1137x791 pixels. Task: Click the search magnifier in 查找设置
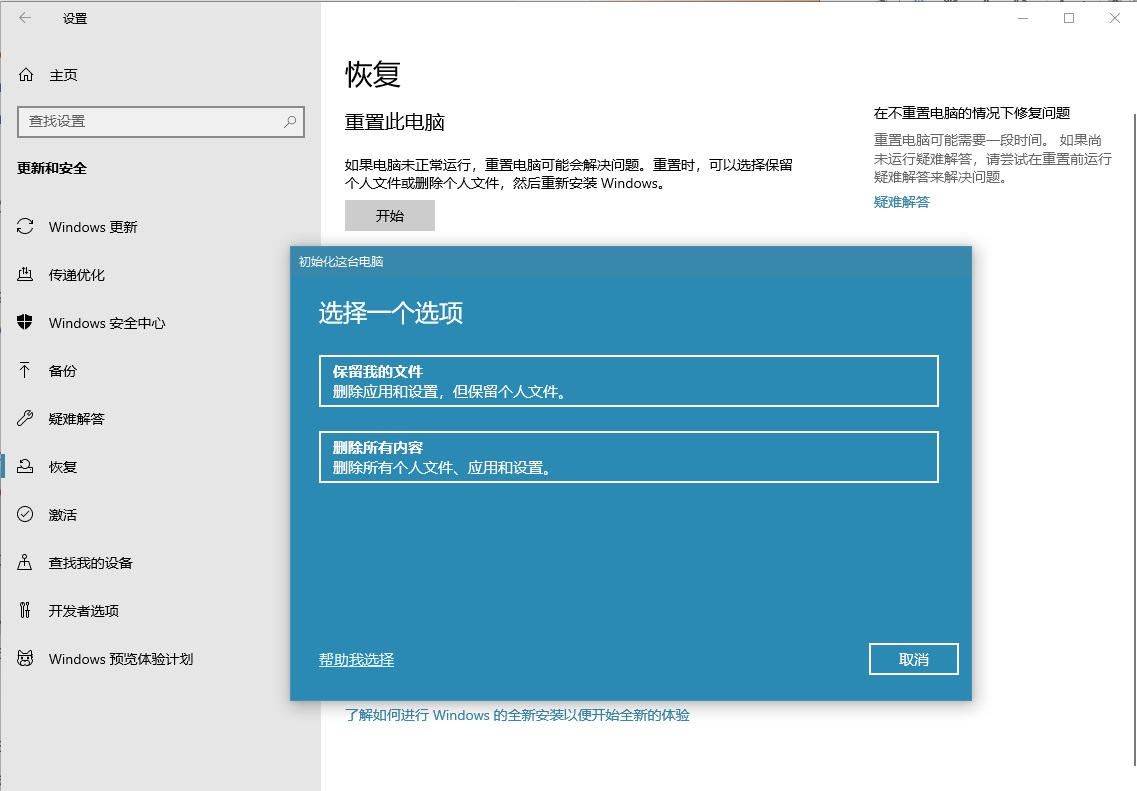pos(290,121)
